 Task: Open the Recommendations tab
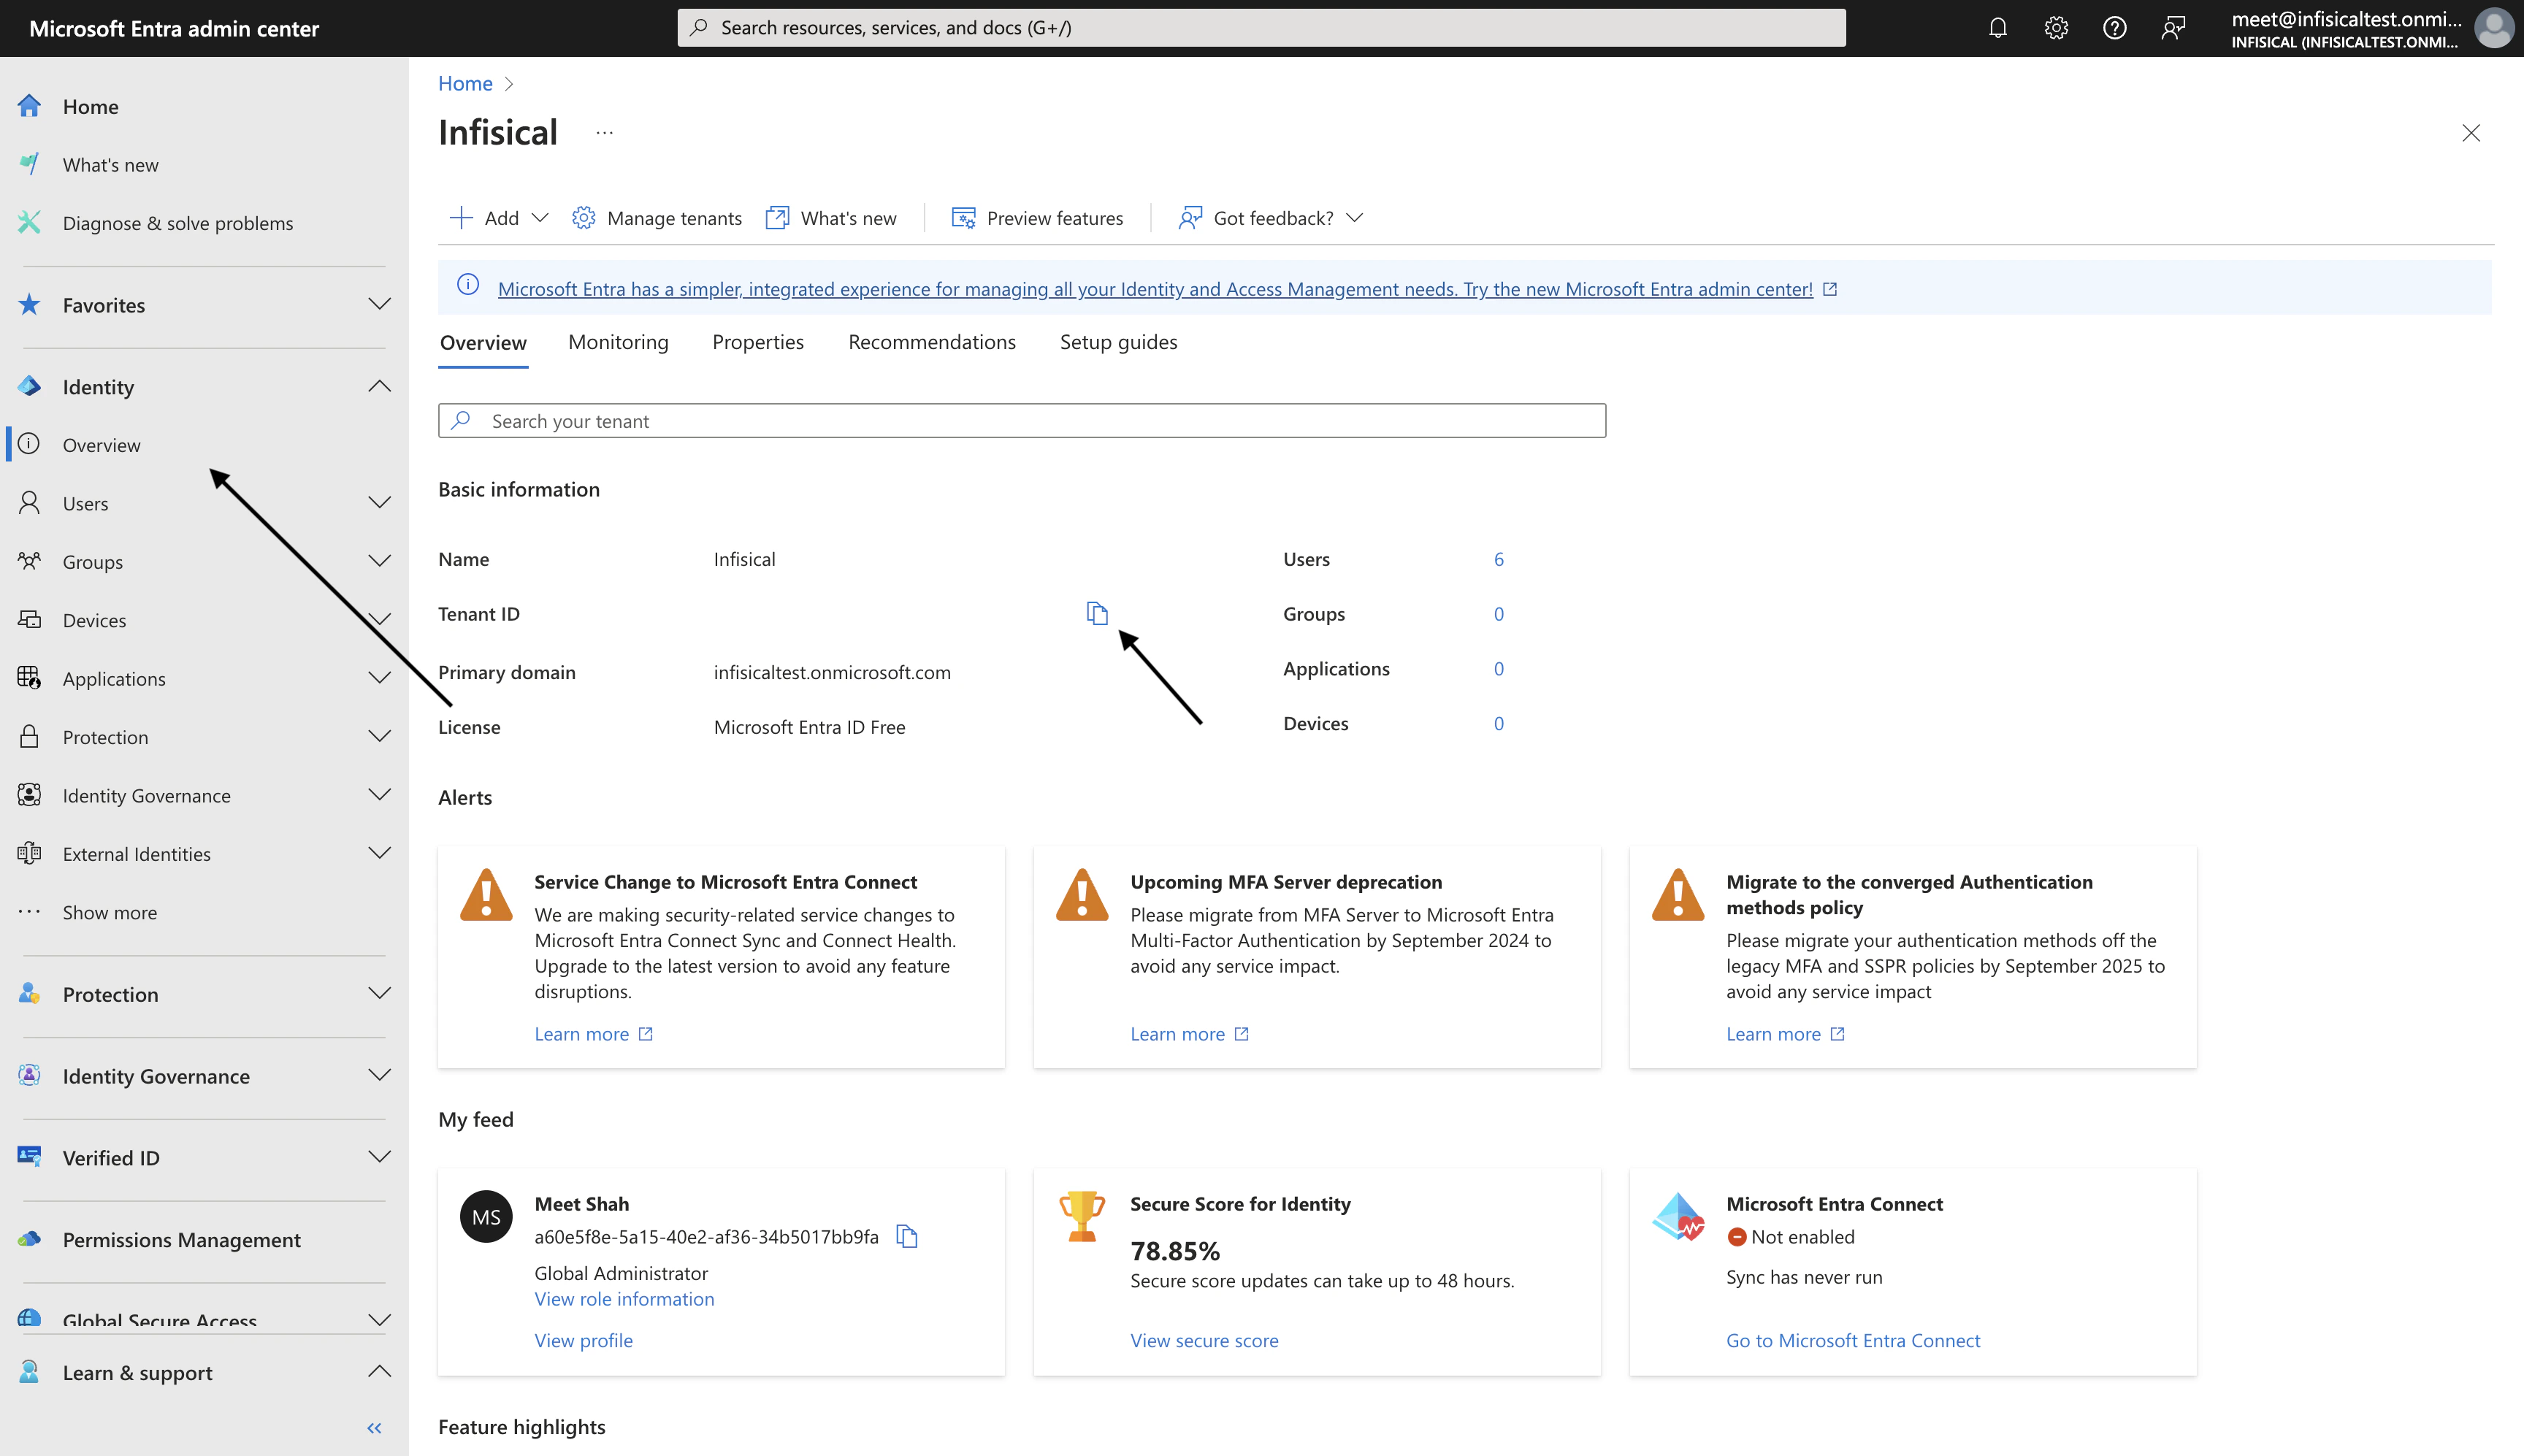click(x=932, y=342)
